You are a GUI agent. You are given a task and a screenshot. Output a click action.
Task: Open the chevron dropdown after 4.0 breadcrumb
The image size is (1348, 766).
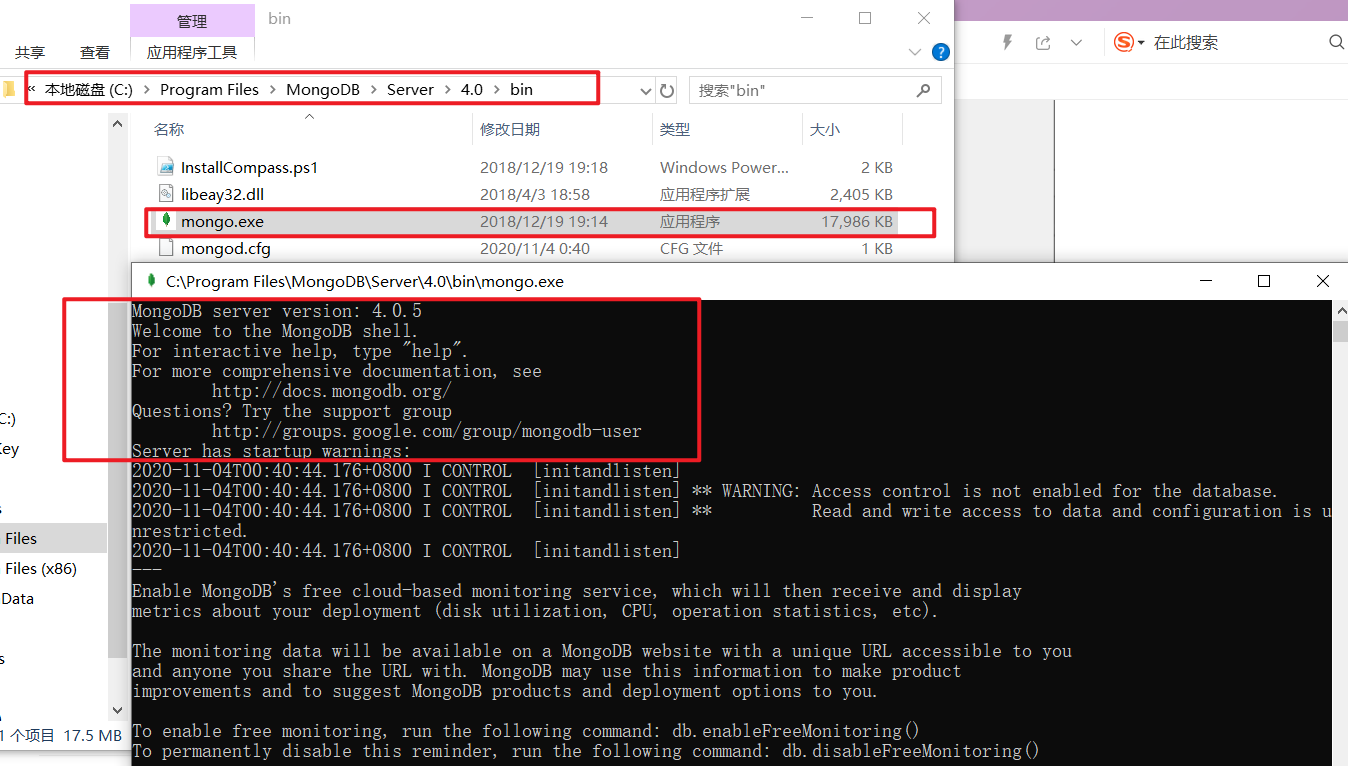(496, 90)
